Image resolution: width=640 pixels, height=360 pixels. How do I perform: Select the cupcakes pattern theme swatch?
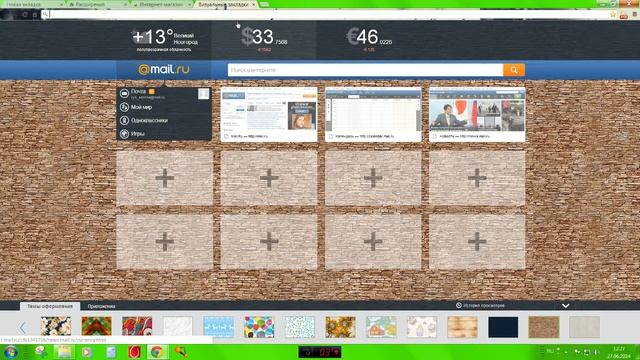point(422,327)
